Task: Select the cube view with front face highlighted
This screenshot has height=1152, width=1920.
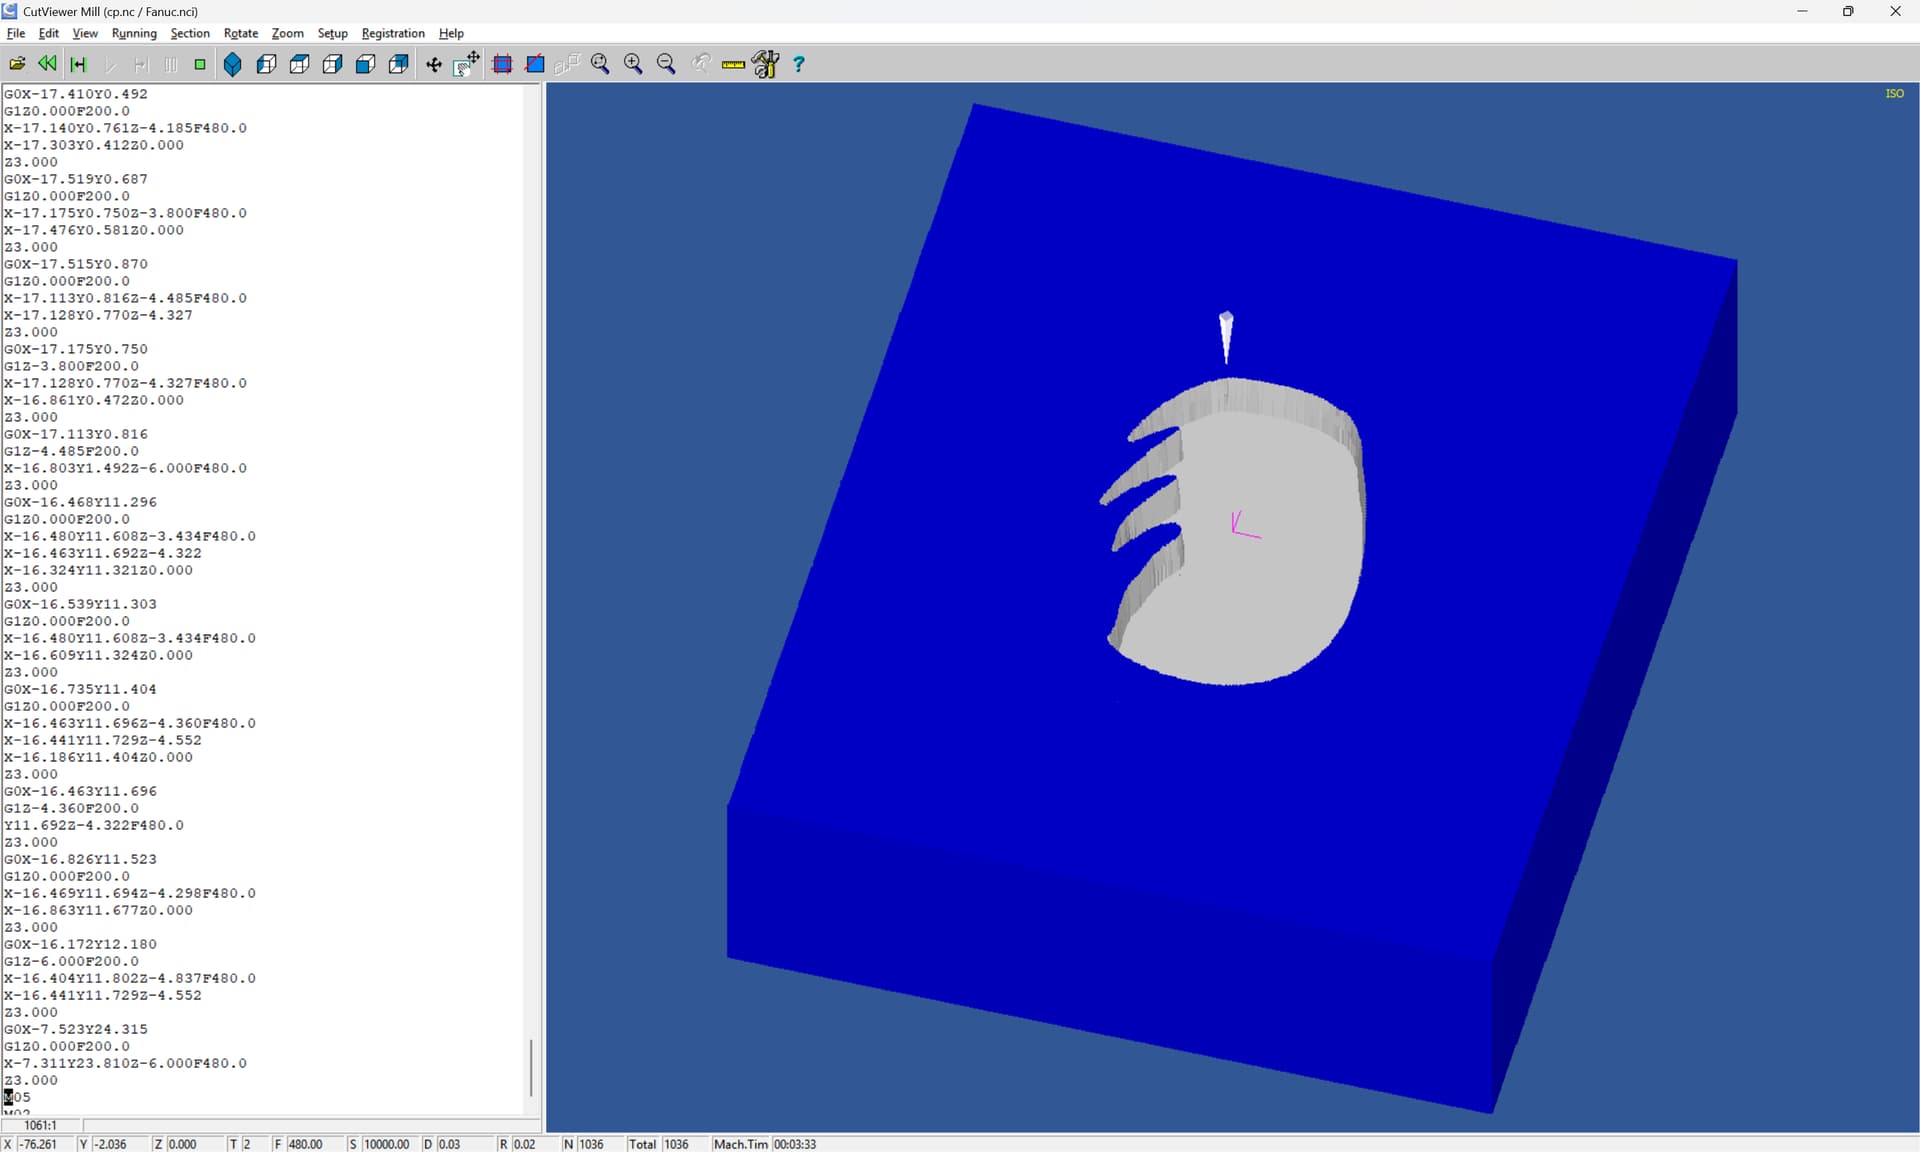Action: point(365,64)
